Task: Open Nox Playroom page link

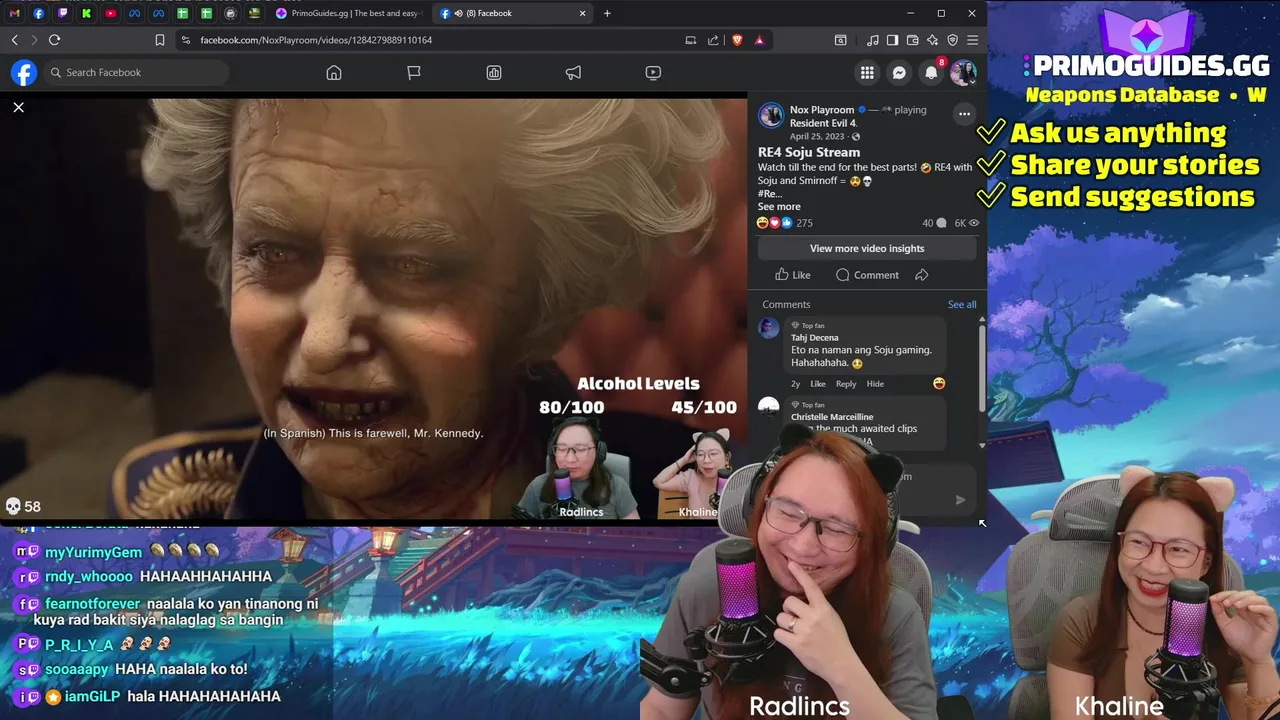Action: [821, 110]
